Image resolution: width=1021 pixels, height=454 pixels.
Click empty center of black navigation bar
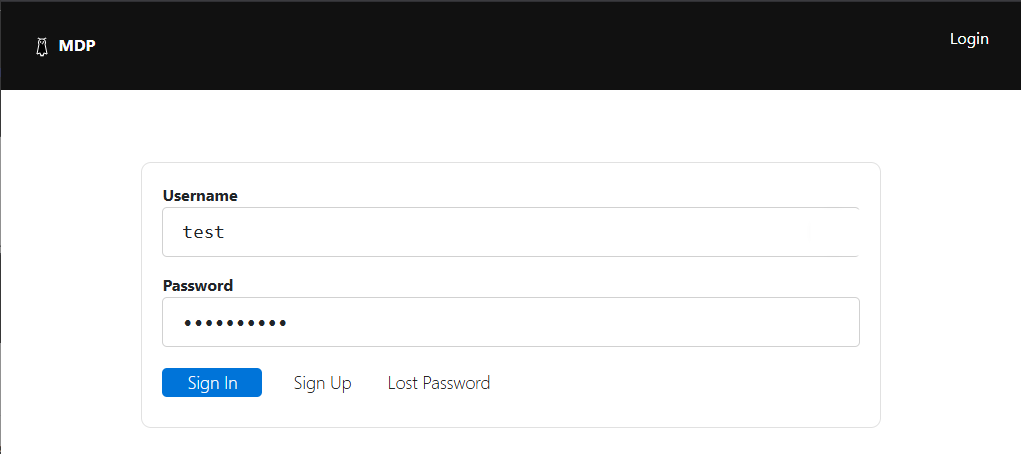pyautogui.click(x=510, y=45)
